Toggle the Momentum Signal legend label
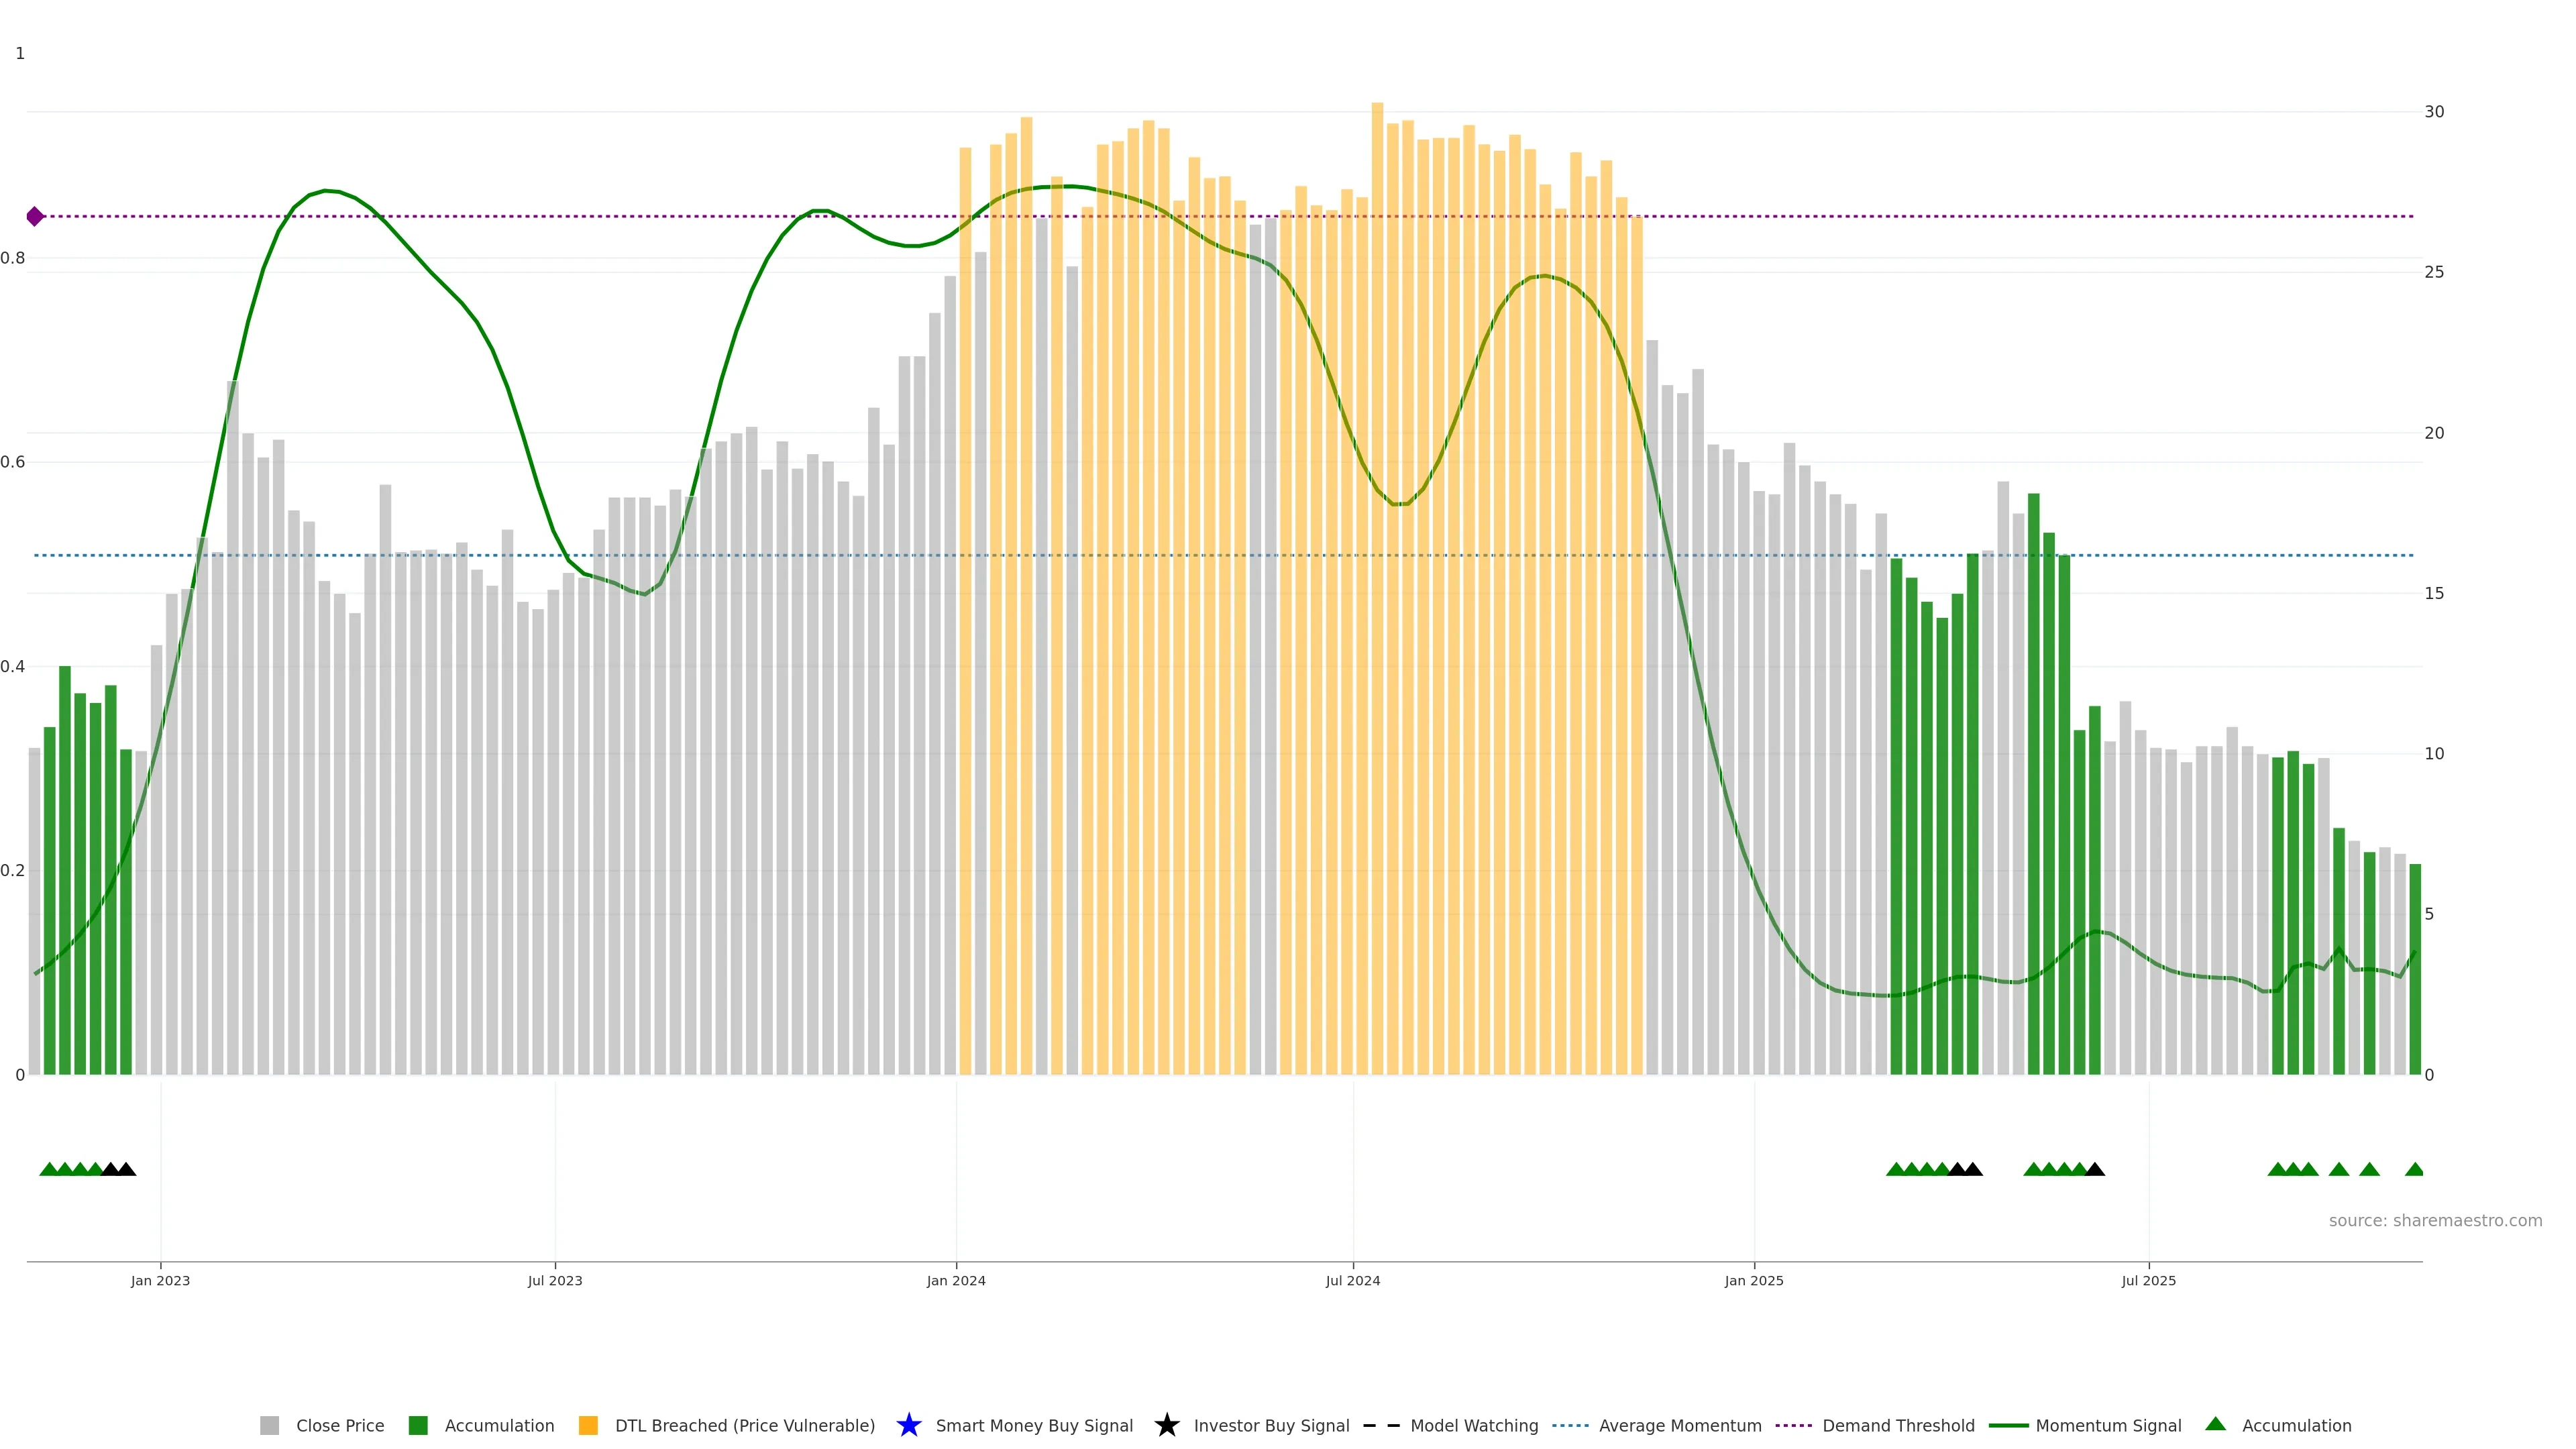 click(x=2108, y=1425)
